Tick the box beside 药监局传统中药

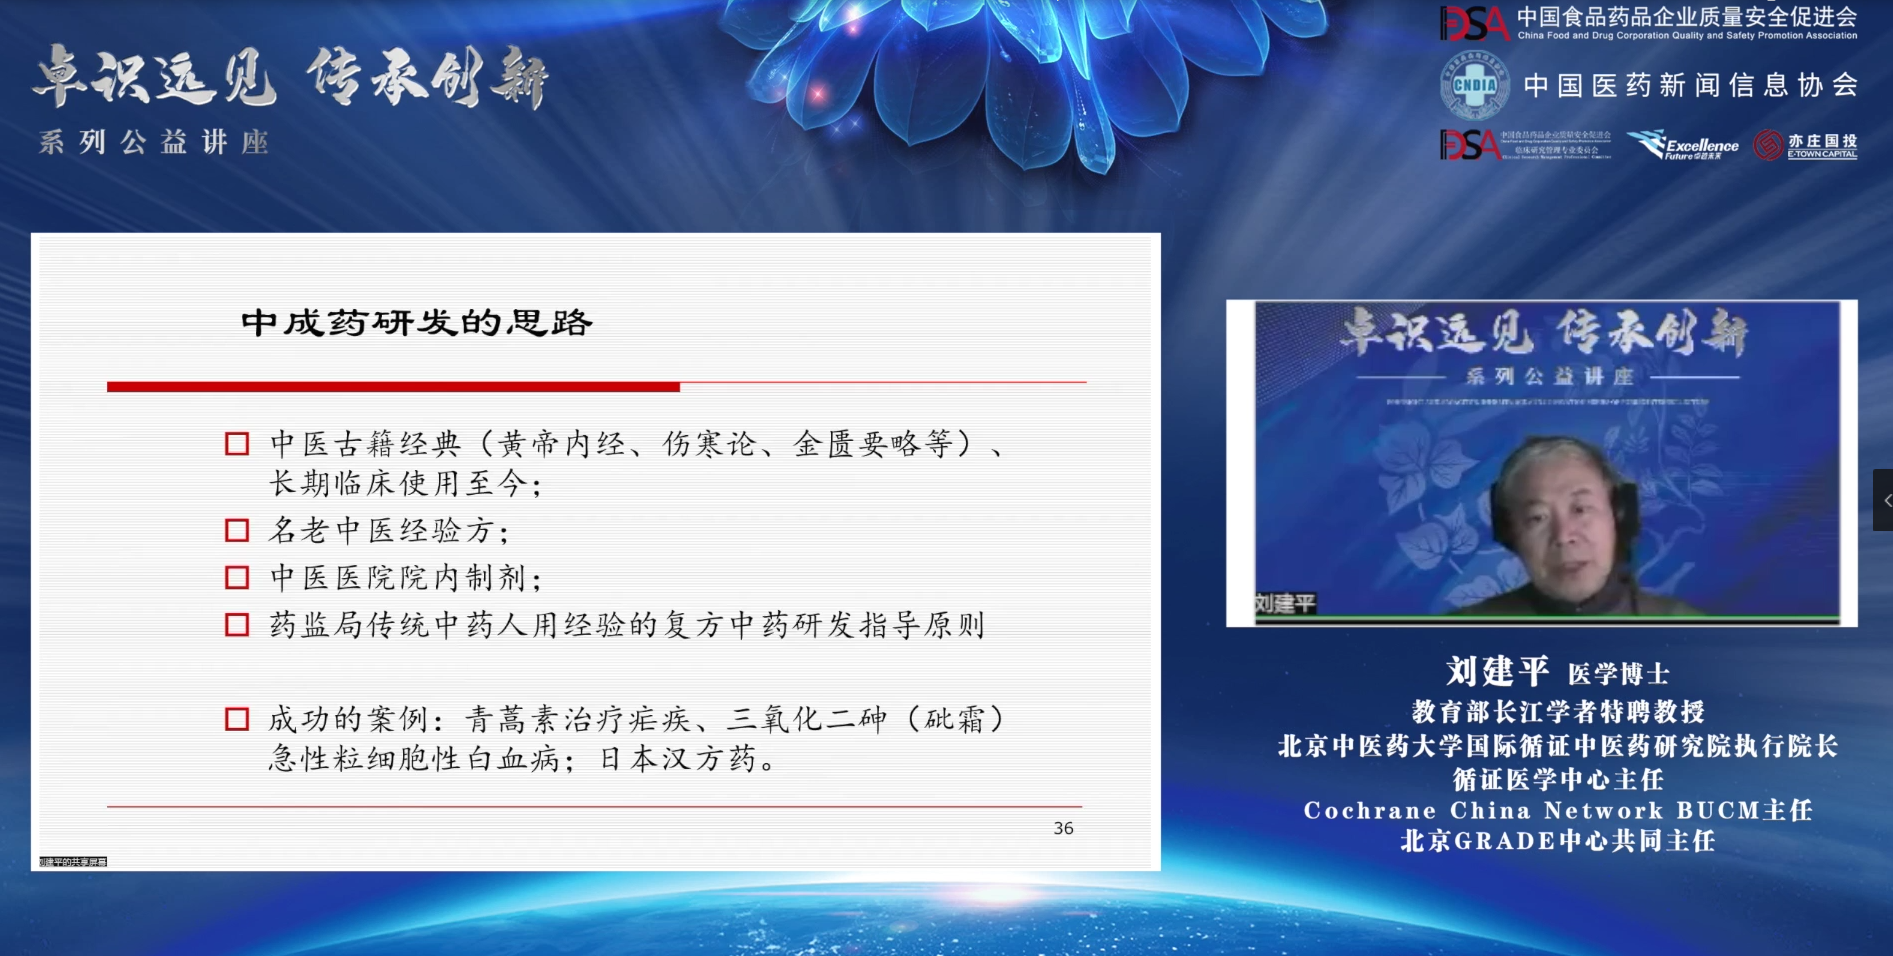click(237, 625)
